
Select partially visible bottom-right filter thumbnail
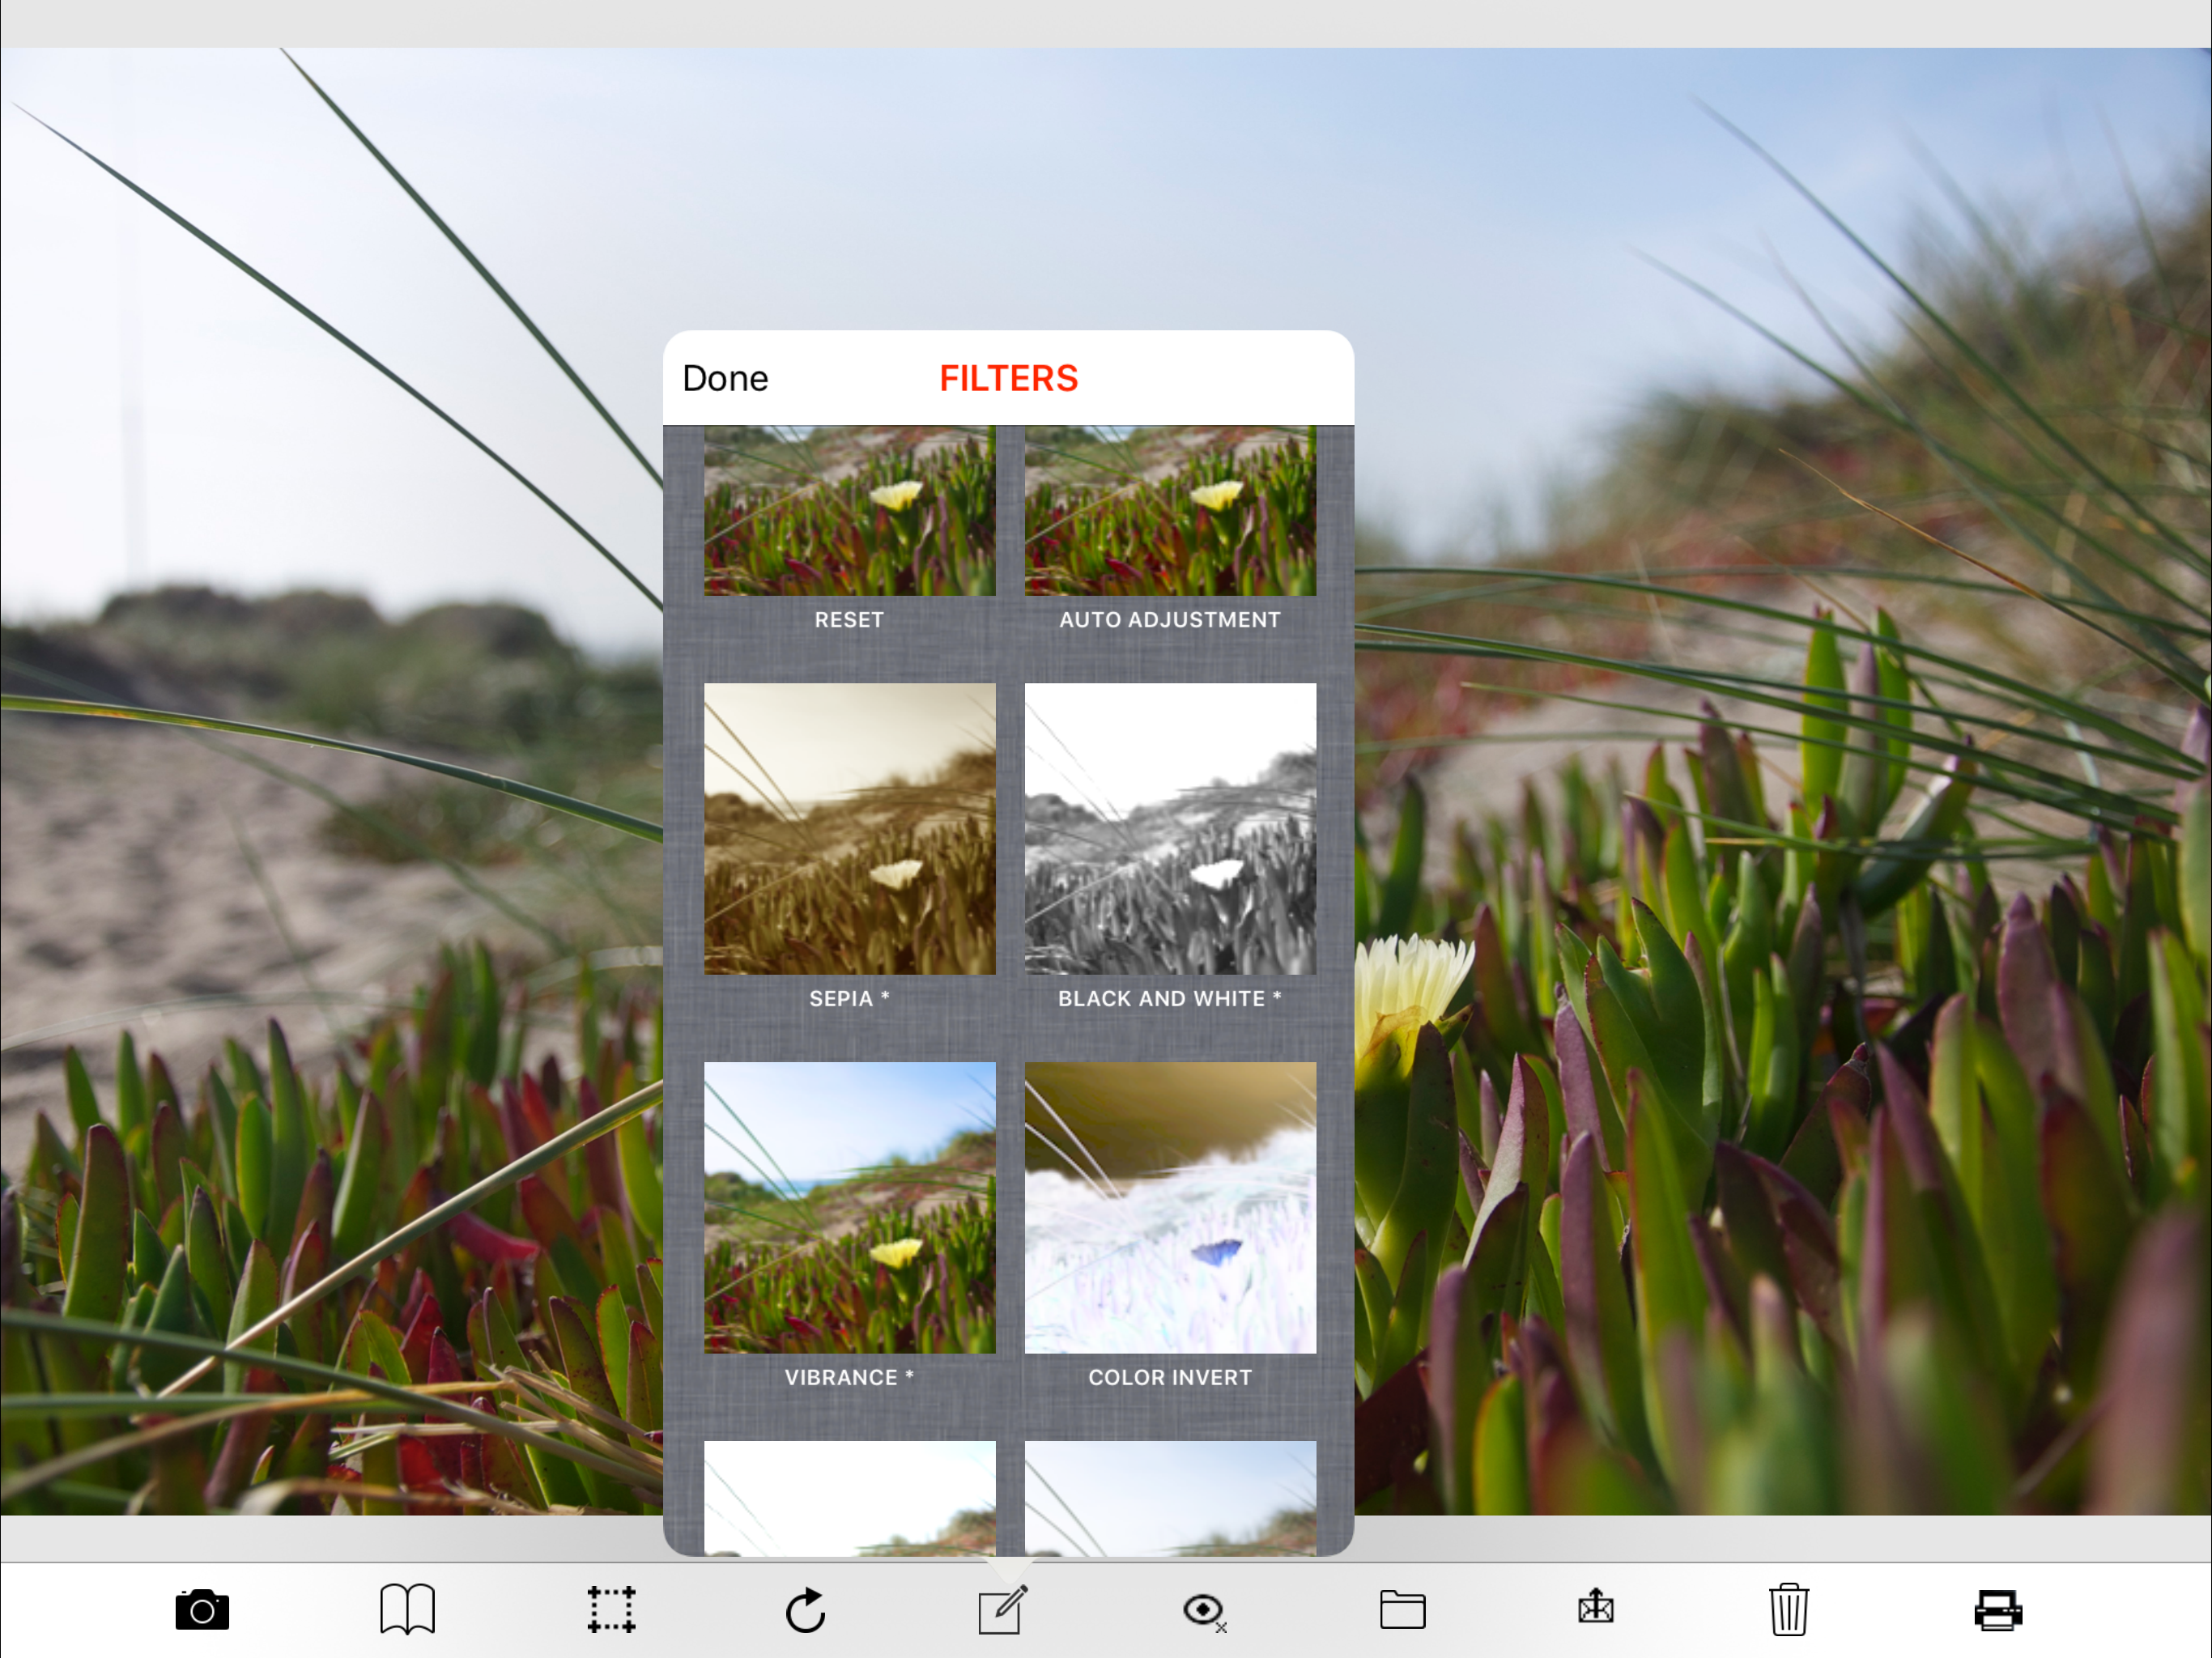coord(1170,1497)
